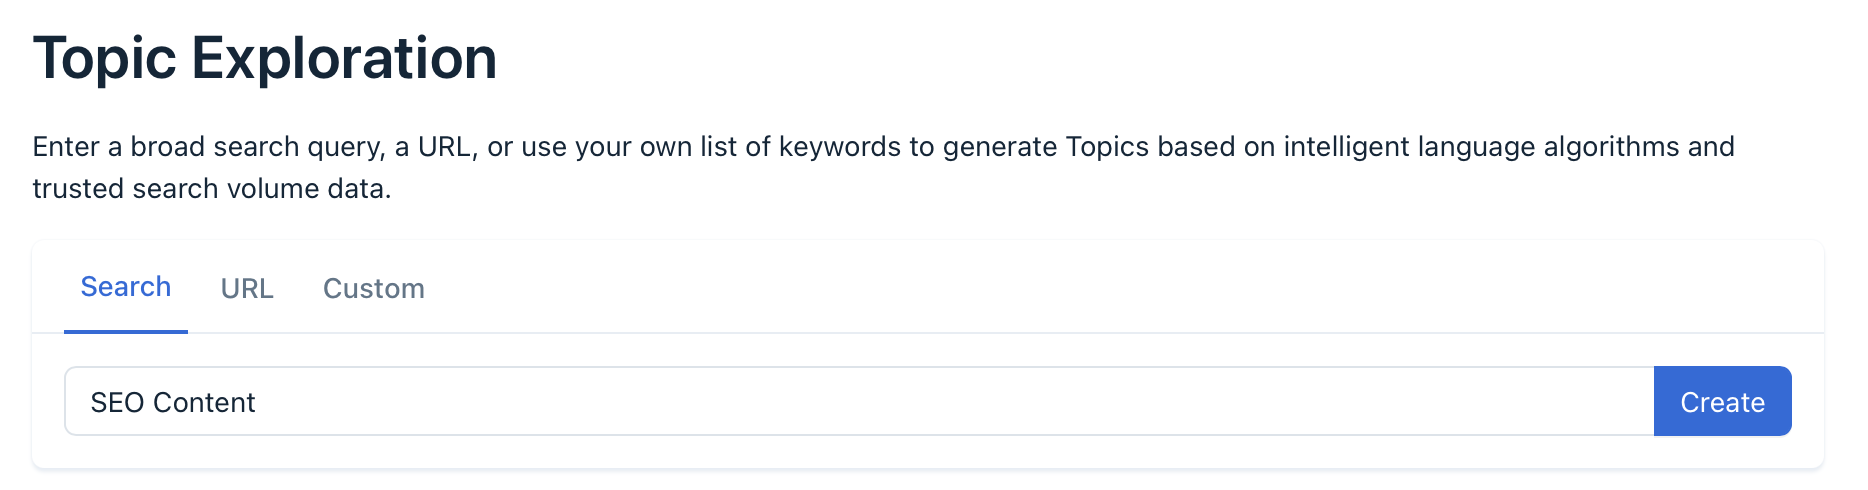The image size is (1868, 490).
Task: Switch to the URL tab
Action: 247,288
